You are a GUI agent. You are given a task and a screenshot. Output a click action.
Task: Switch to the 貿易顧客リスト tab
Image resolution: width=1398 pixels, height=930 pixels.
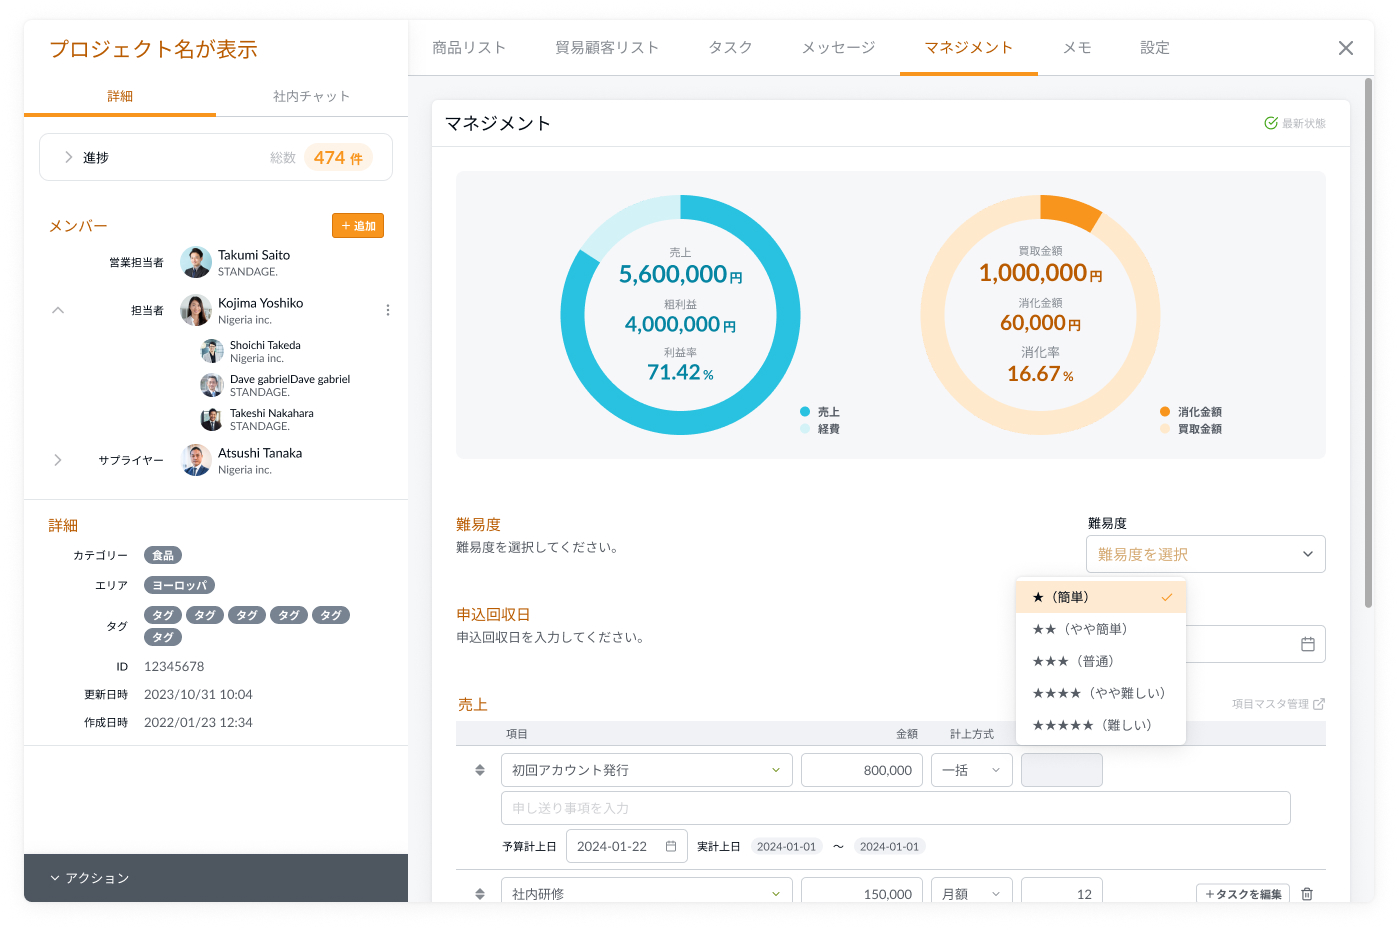(607, 48)
